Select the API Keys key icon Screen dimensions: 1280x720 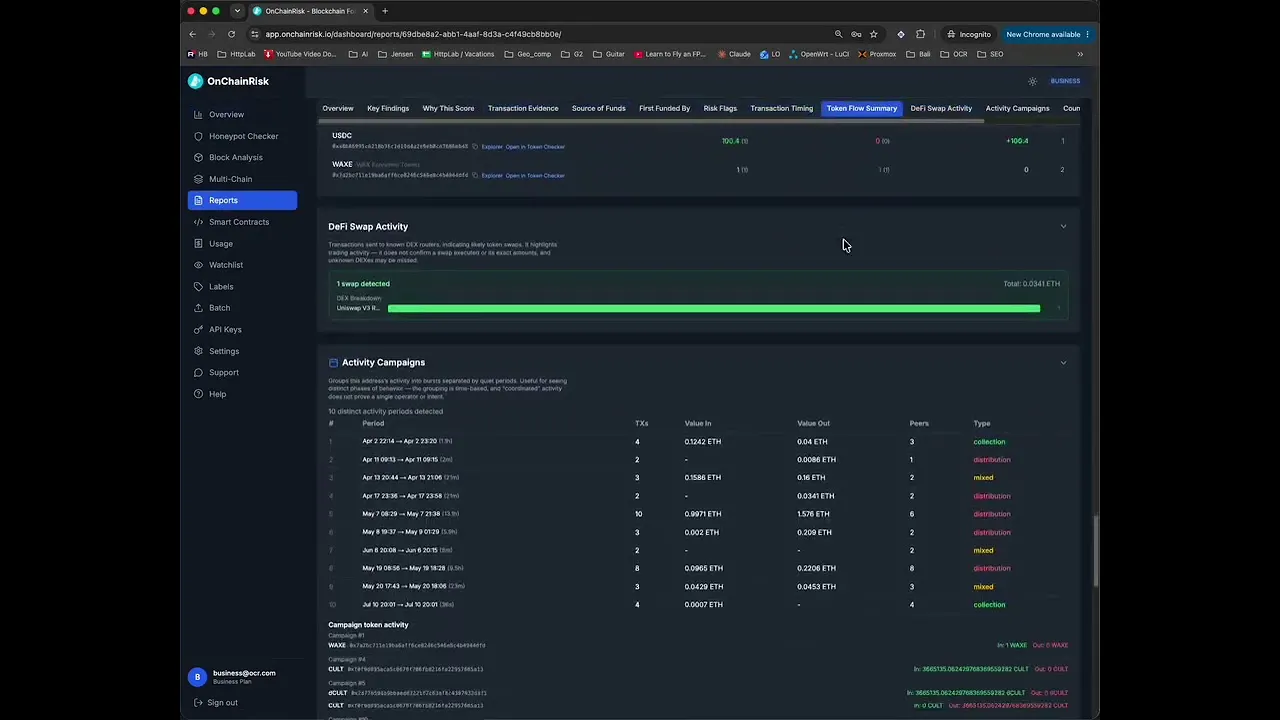[x=198, y=330]
